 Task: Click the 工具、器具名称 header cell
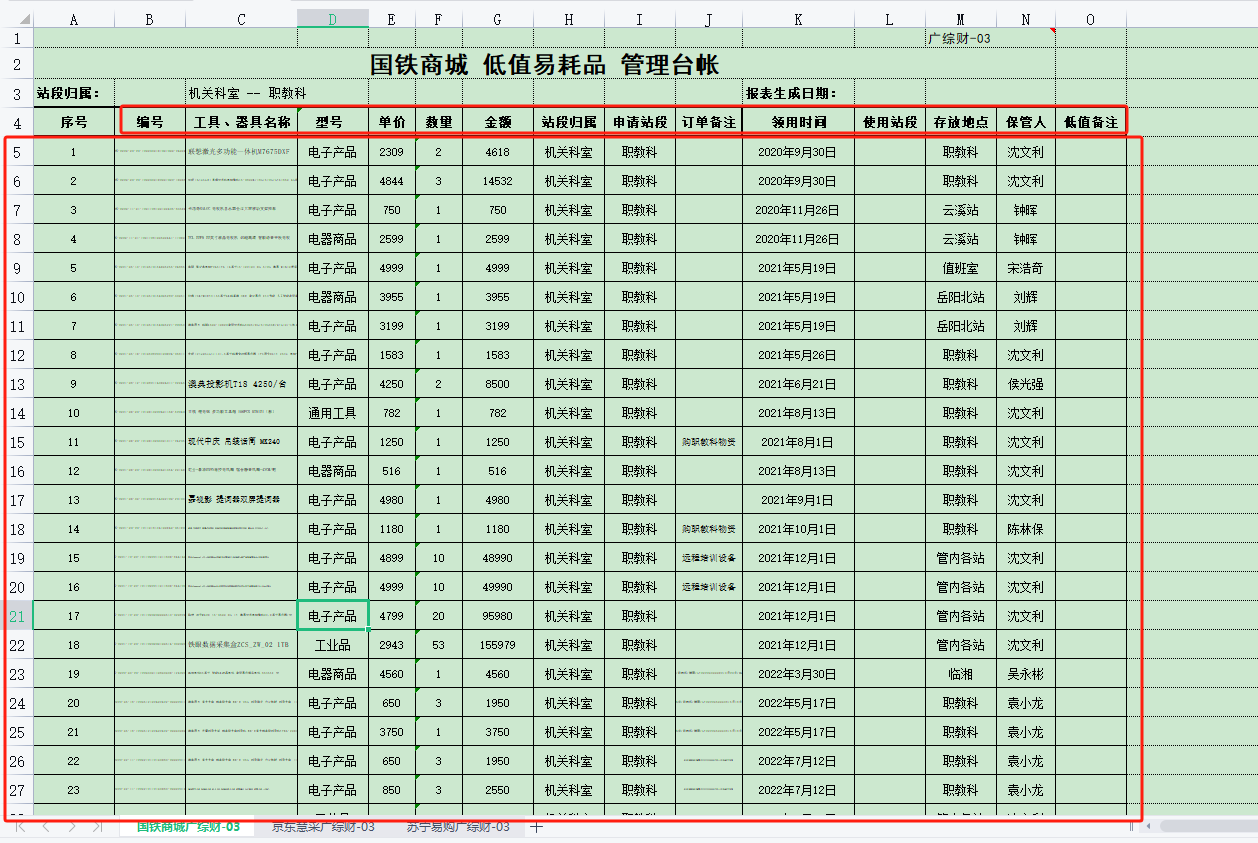click(x=242, y=122)
